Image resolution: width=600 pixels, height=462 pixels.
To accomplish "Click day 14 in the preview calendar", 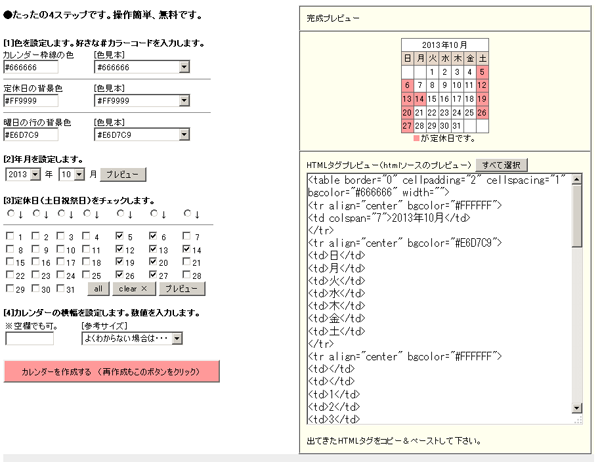I will point(420,99).
